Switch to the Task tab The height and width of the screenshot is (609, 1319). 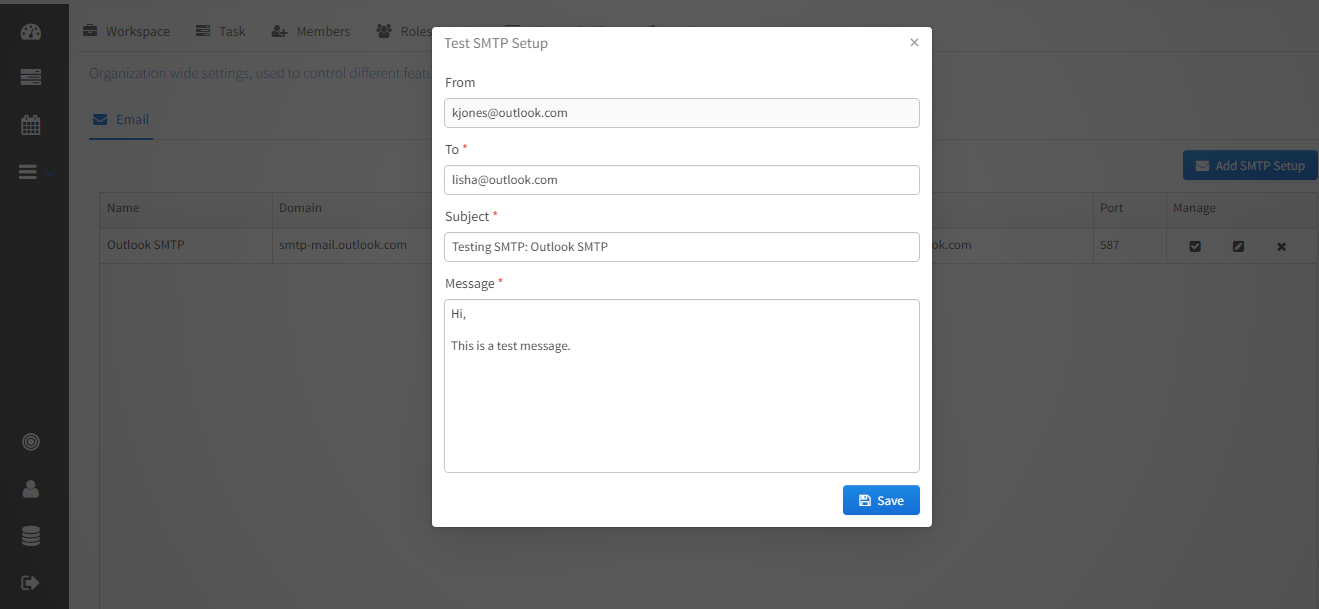(x=221, y=31)
